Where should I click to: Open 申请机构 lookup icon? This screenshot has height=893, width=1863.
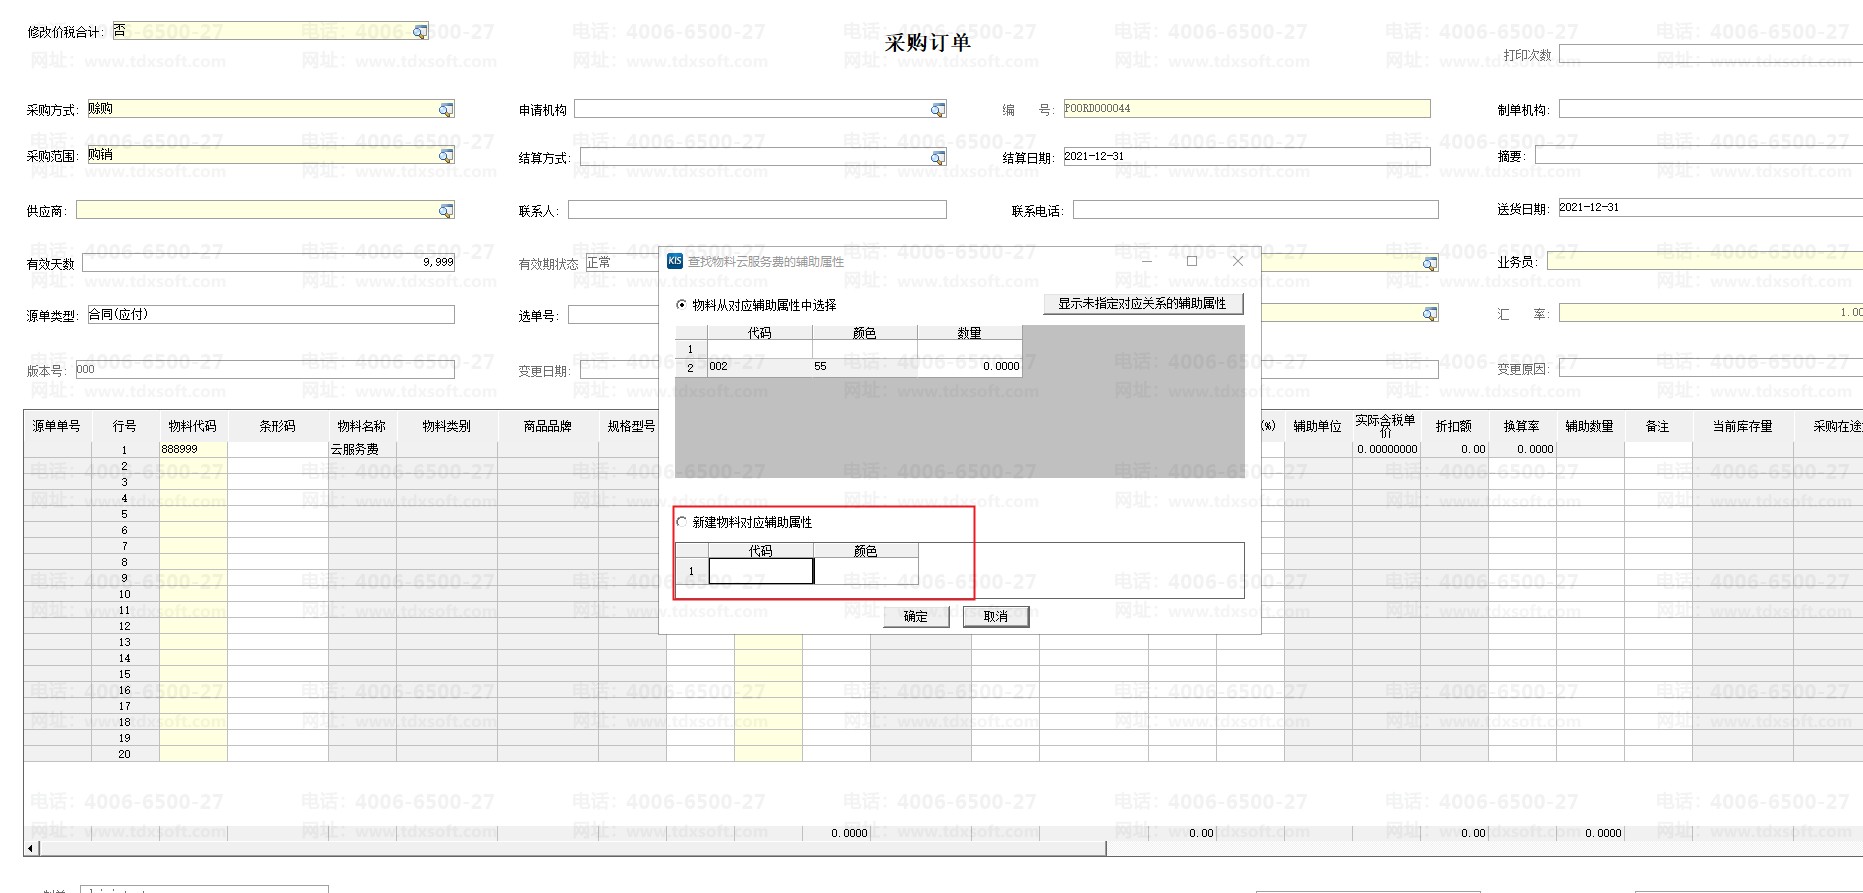coord(937,109)
